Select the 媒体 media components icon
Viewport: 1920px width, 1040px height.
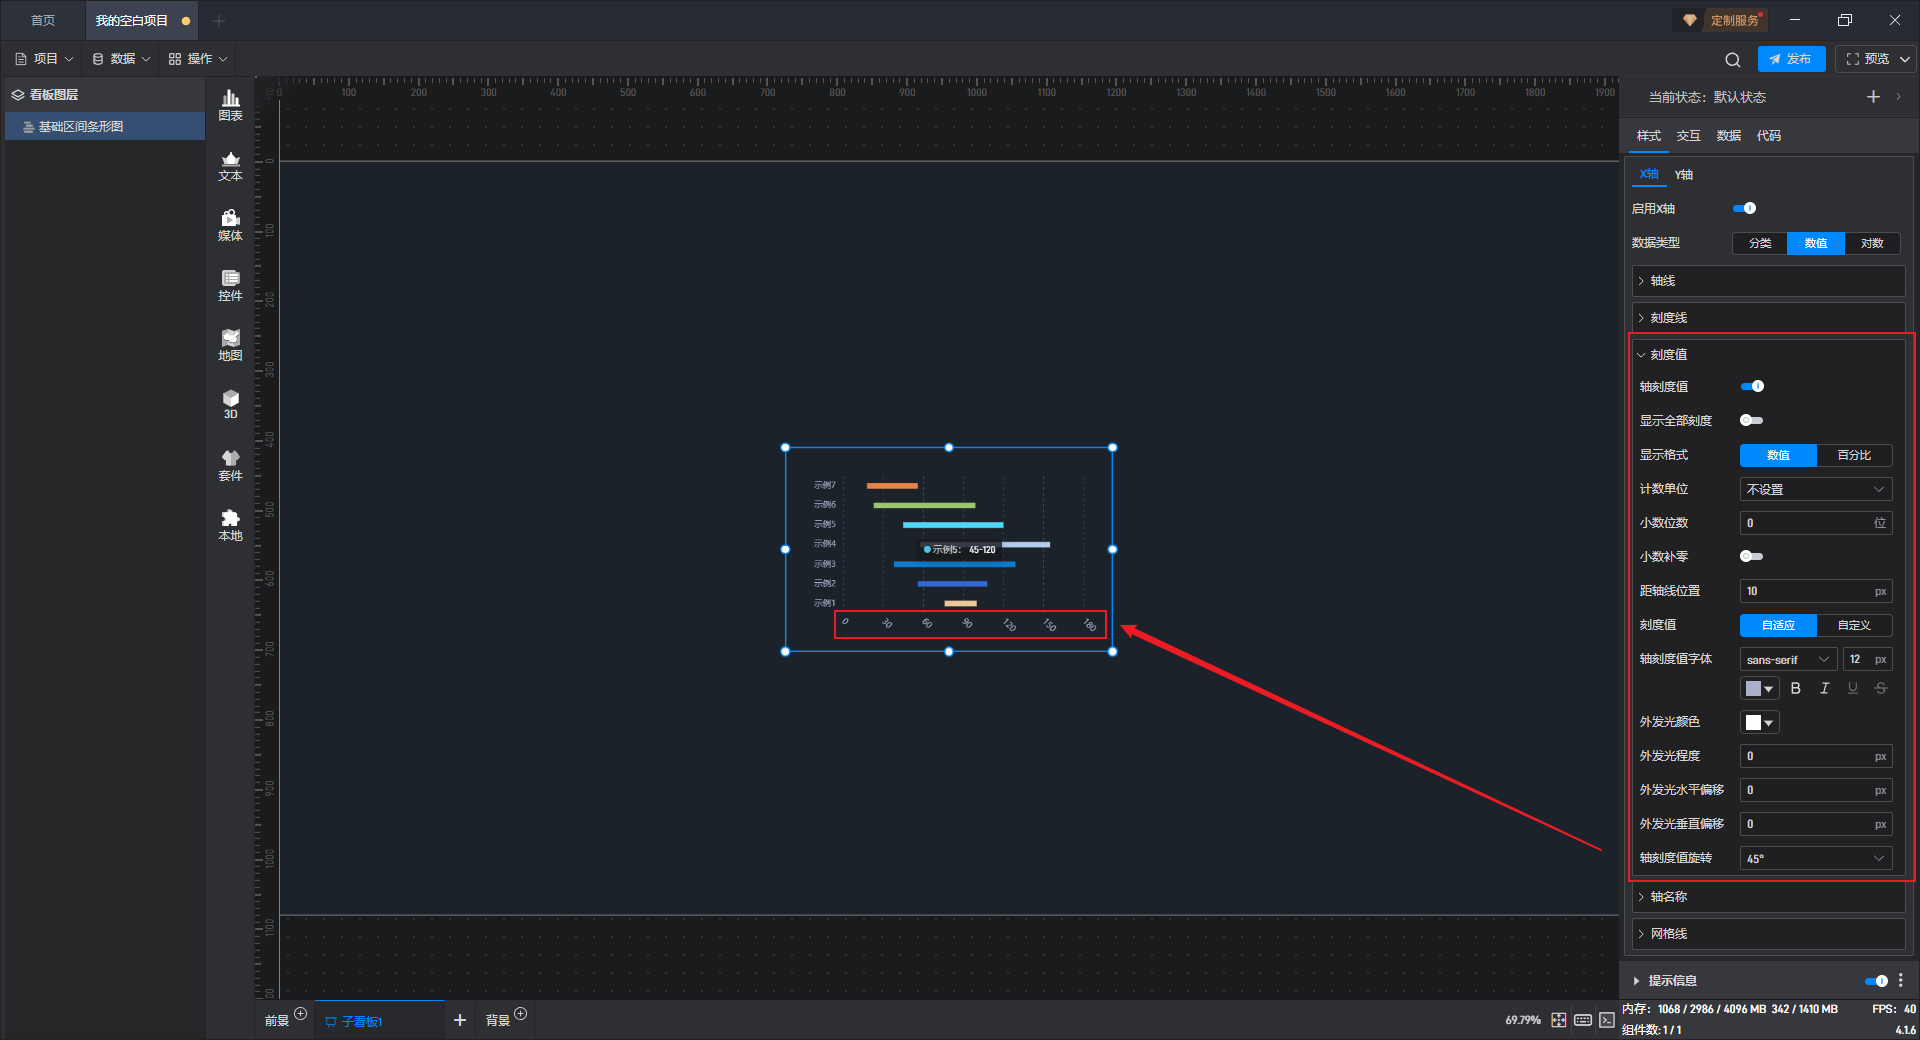point(230,225)
